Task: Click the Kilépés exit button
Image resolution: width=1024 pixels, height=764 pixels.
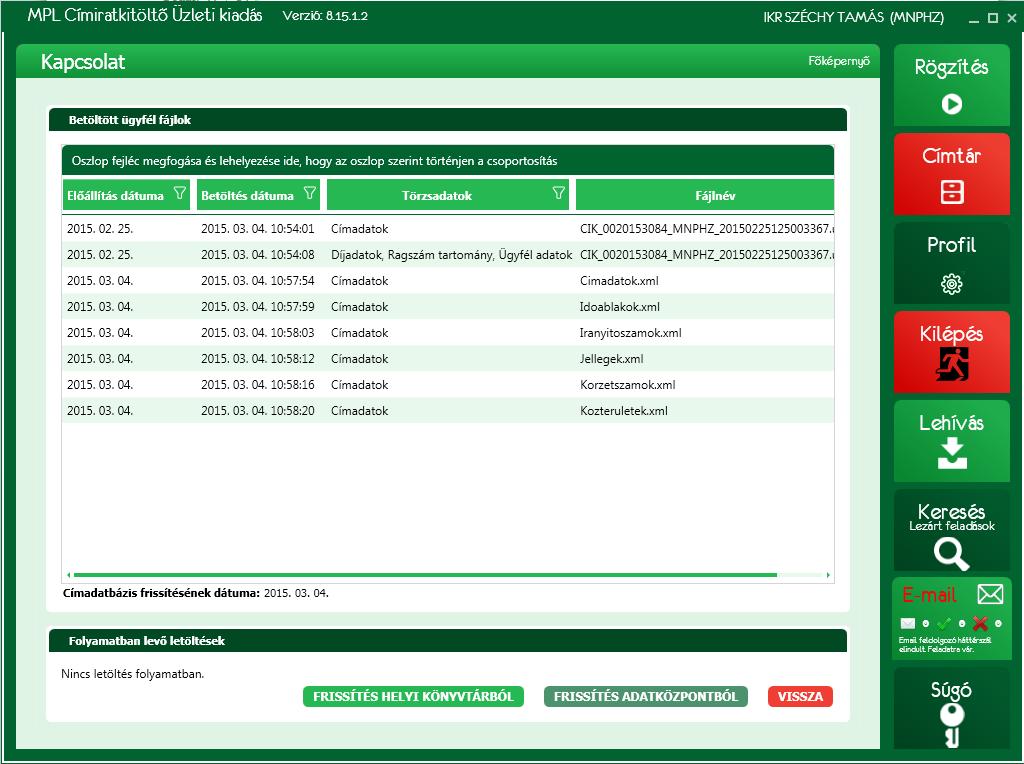Action: (x=952, y=352)
